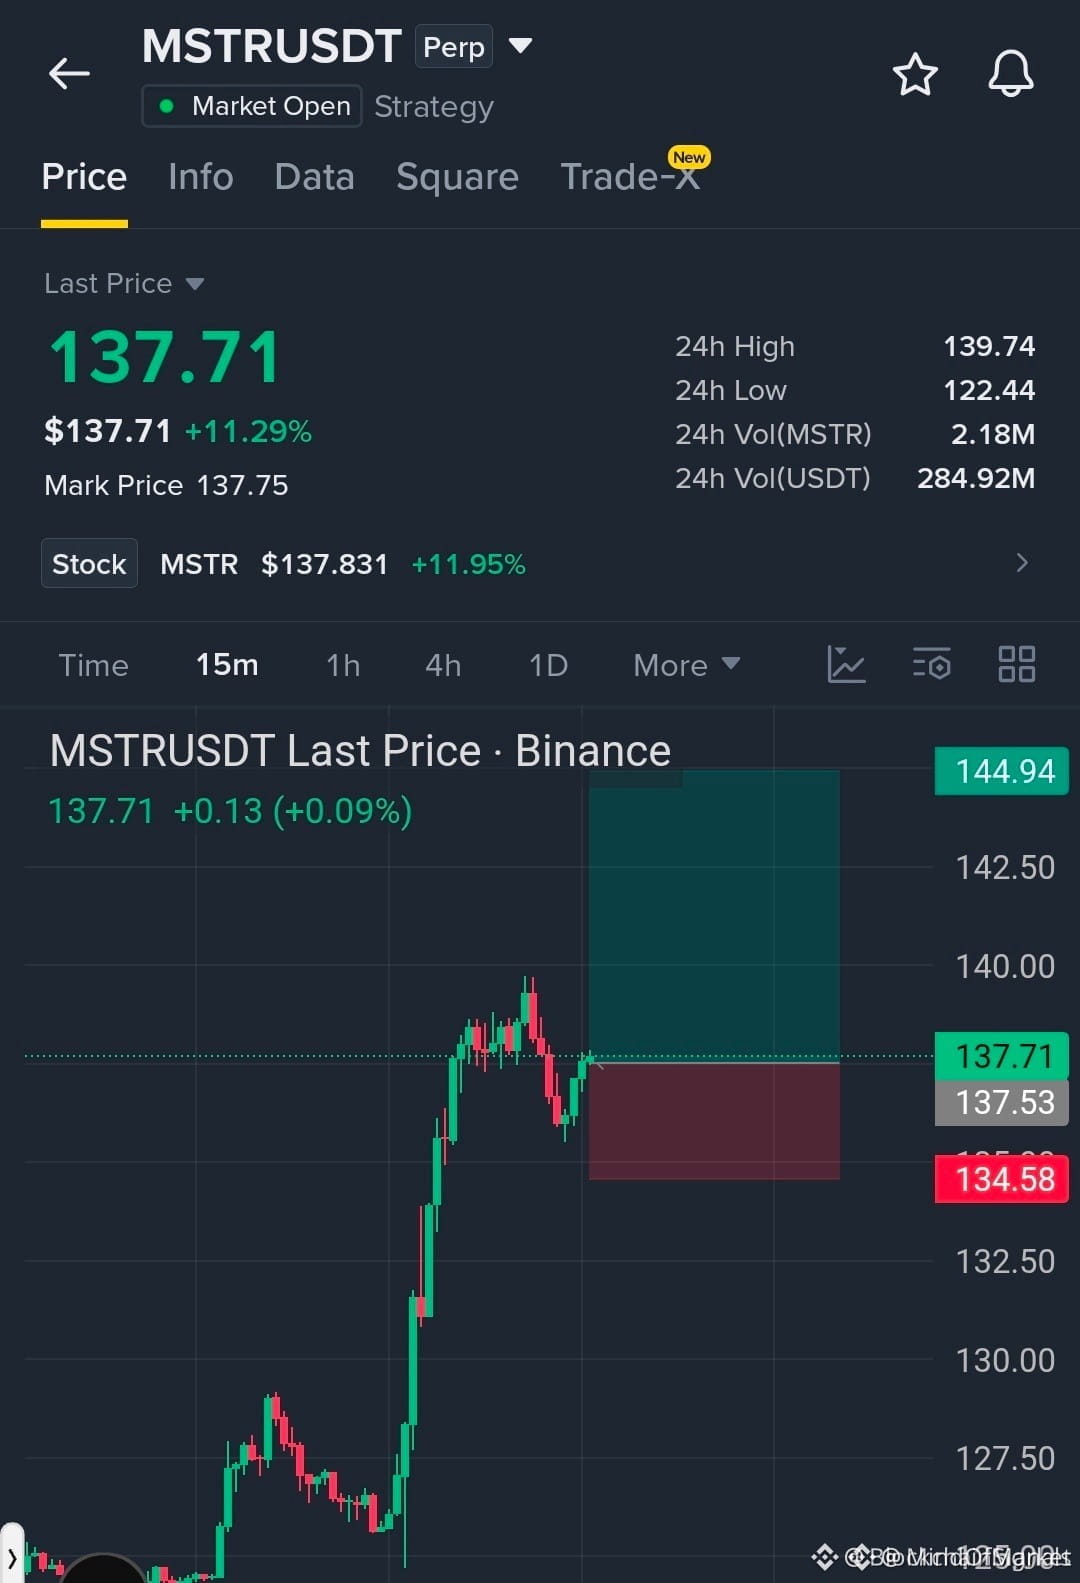Open the grid layout icon
1080x1583 pixels.
(x=1016, y=664)
